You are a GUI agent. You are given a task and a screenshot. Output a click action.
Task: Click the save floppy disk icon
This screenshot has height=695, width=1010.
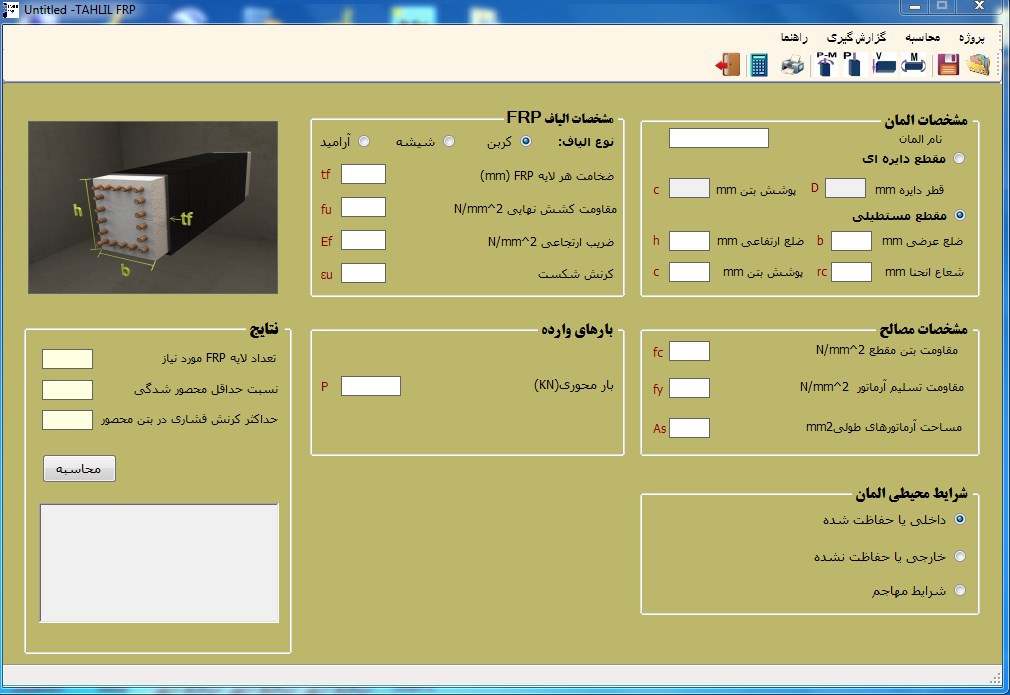(947, 65)
